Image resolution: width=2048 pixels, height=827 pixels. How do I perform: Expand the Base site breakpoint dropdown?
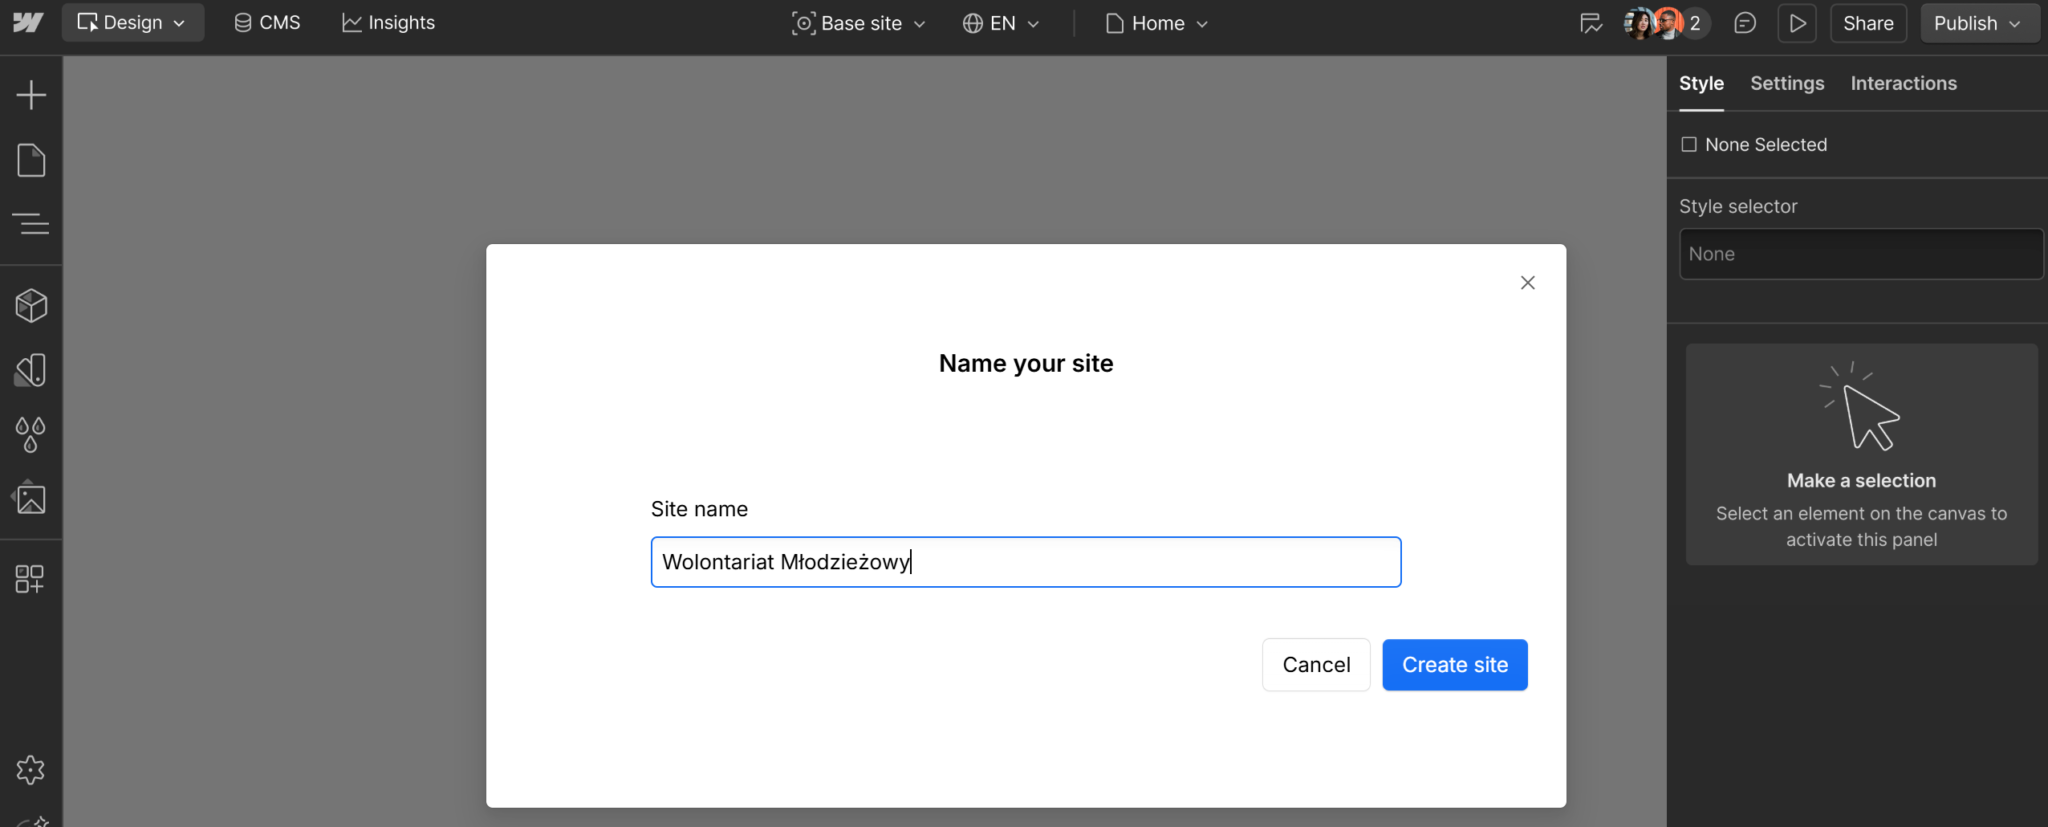coord(859,23)
